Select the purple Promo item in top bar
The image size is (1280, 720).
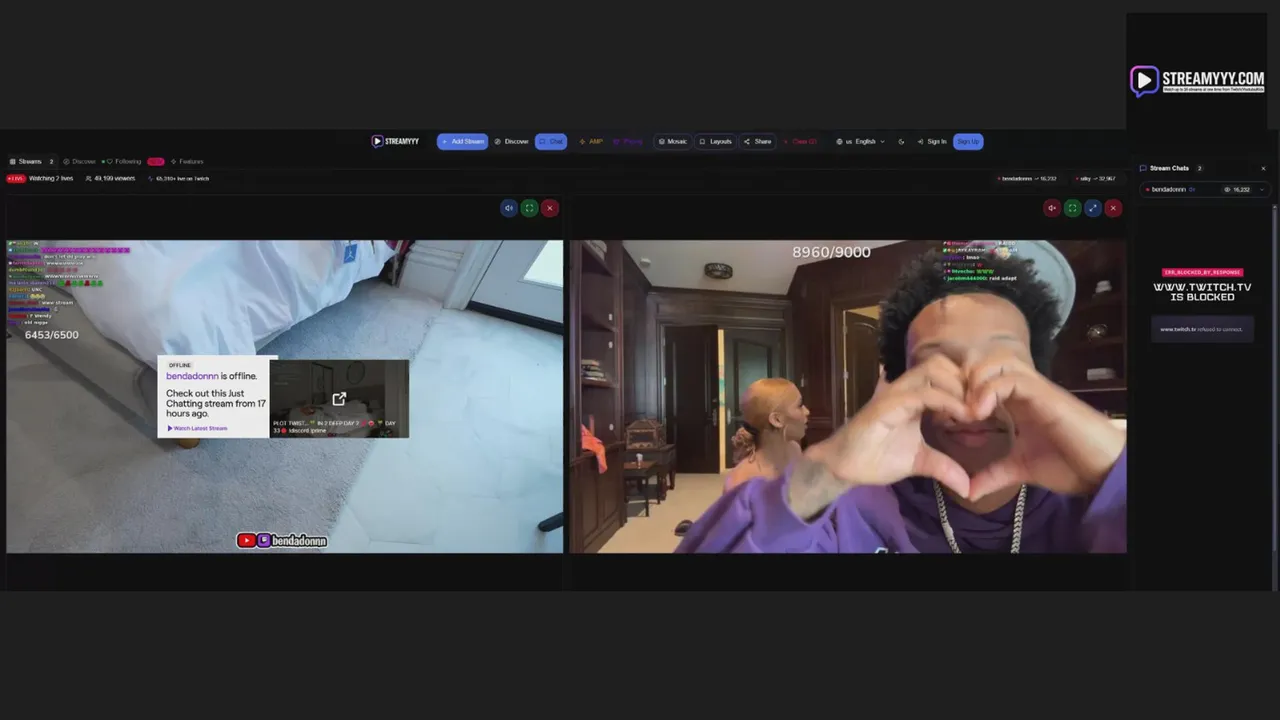(x=628, y=141)
